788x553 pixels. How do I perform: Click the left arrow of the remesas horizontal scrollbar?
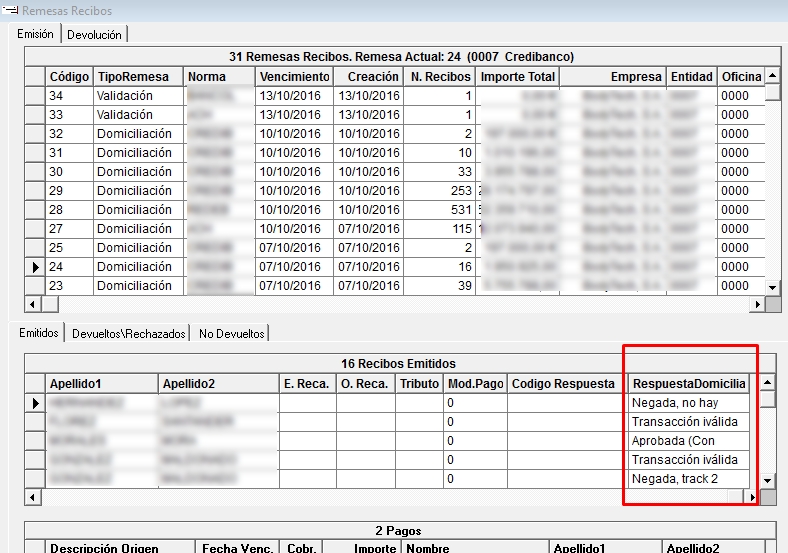point(33,304)
